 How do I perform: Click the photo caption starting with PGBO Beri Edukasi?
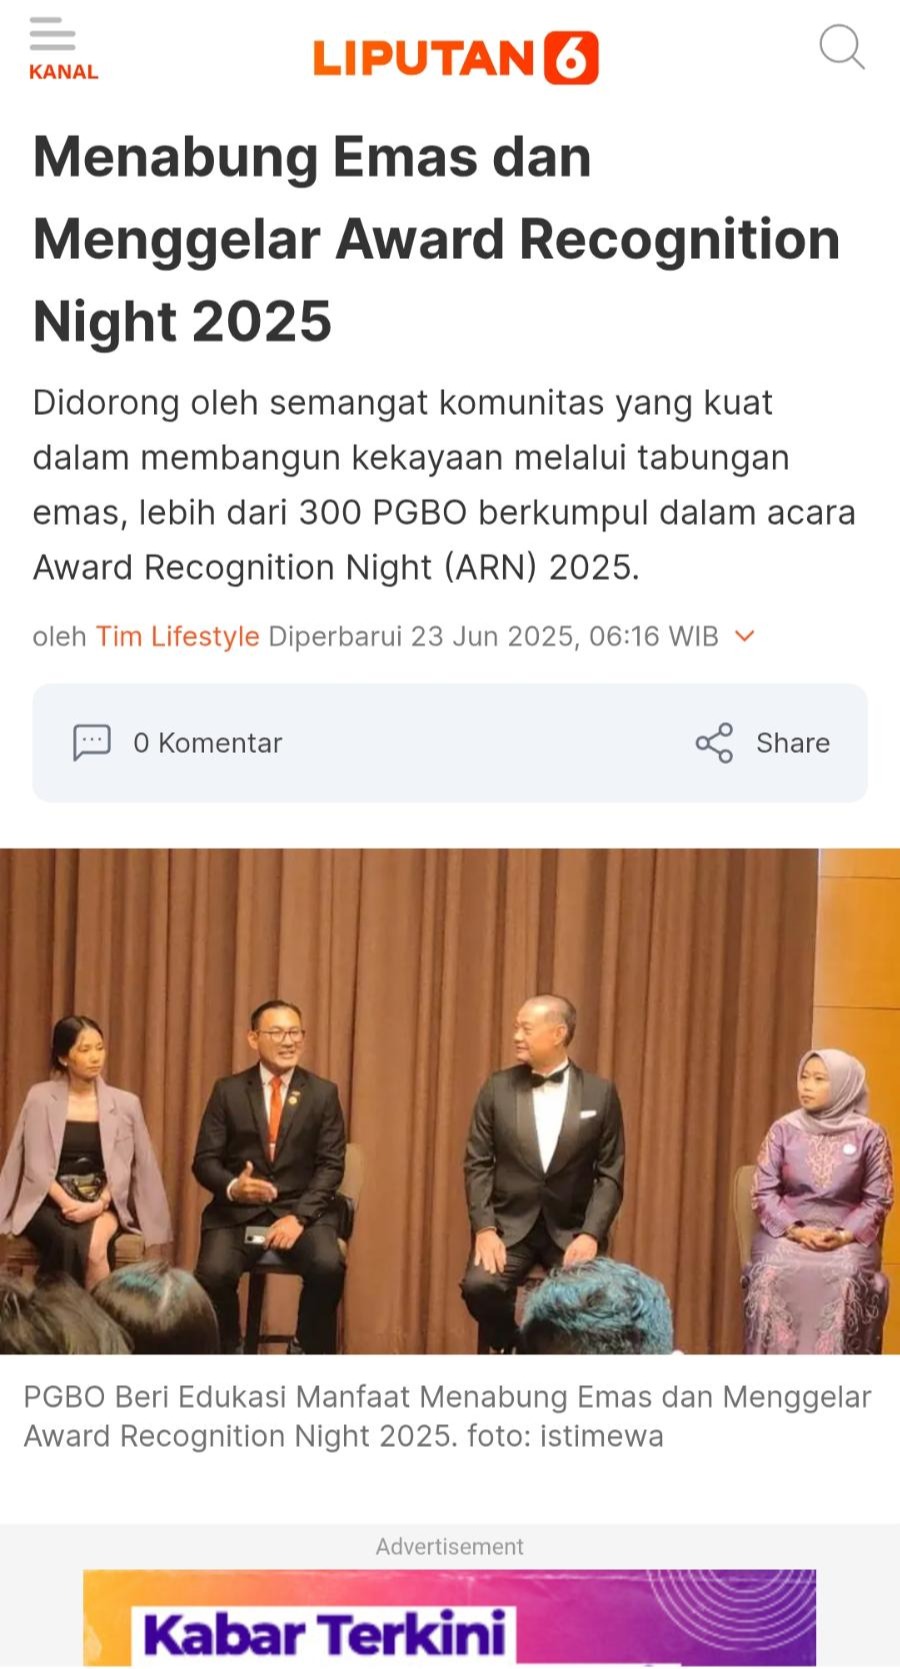pos(447,1416)
